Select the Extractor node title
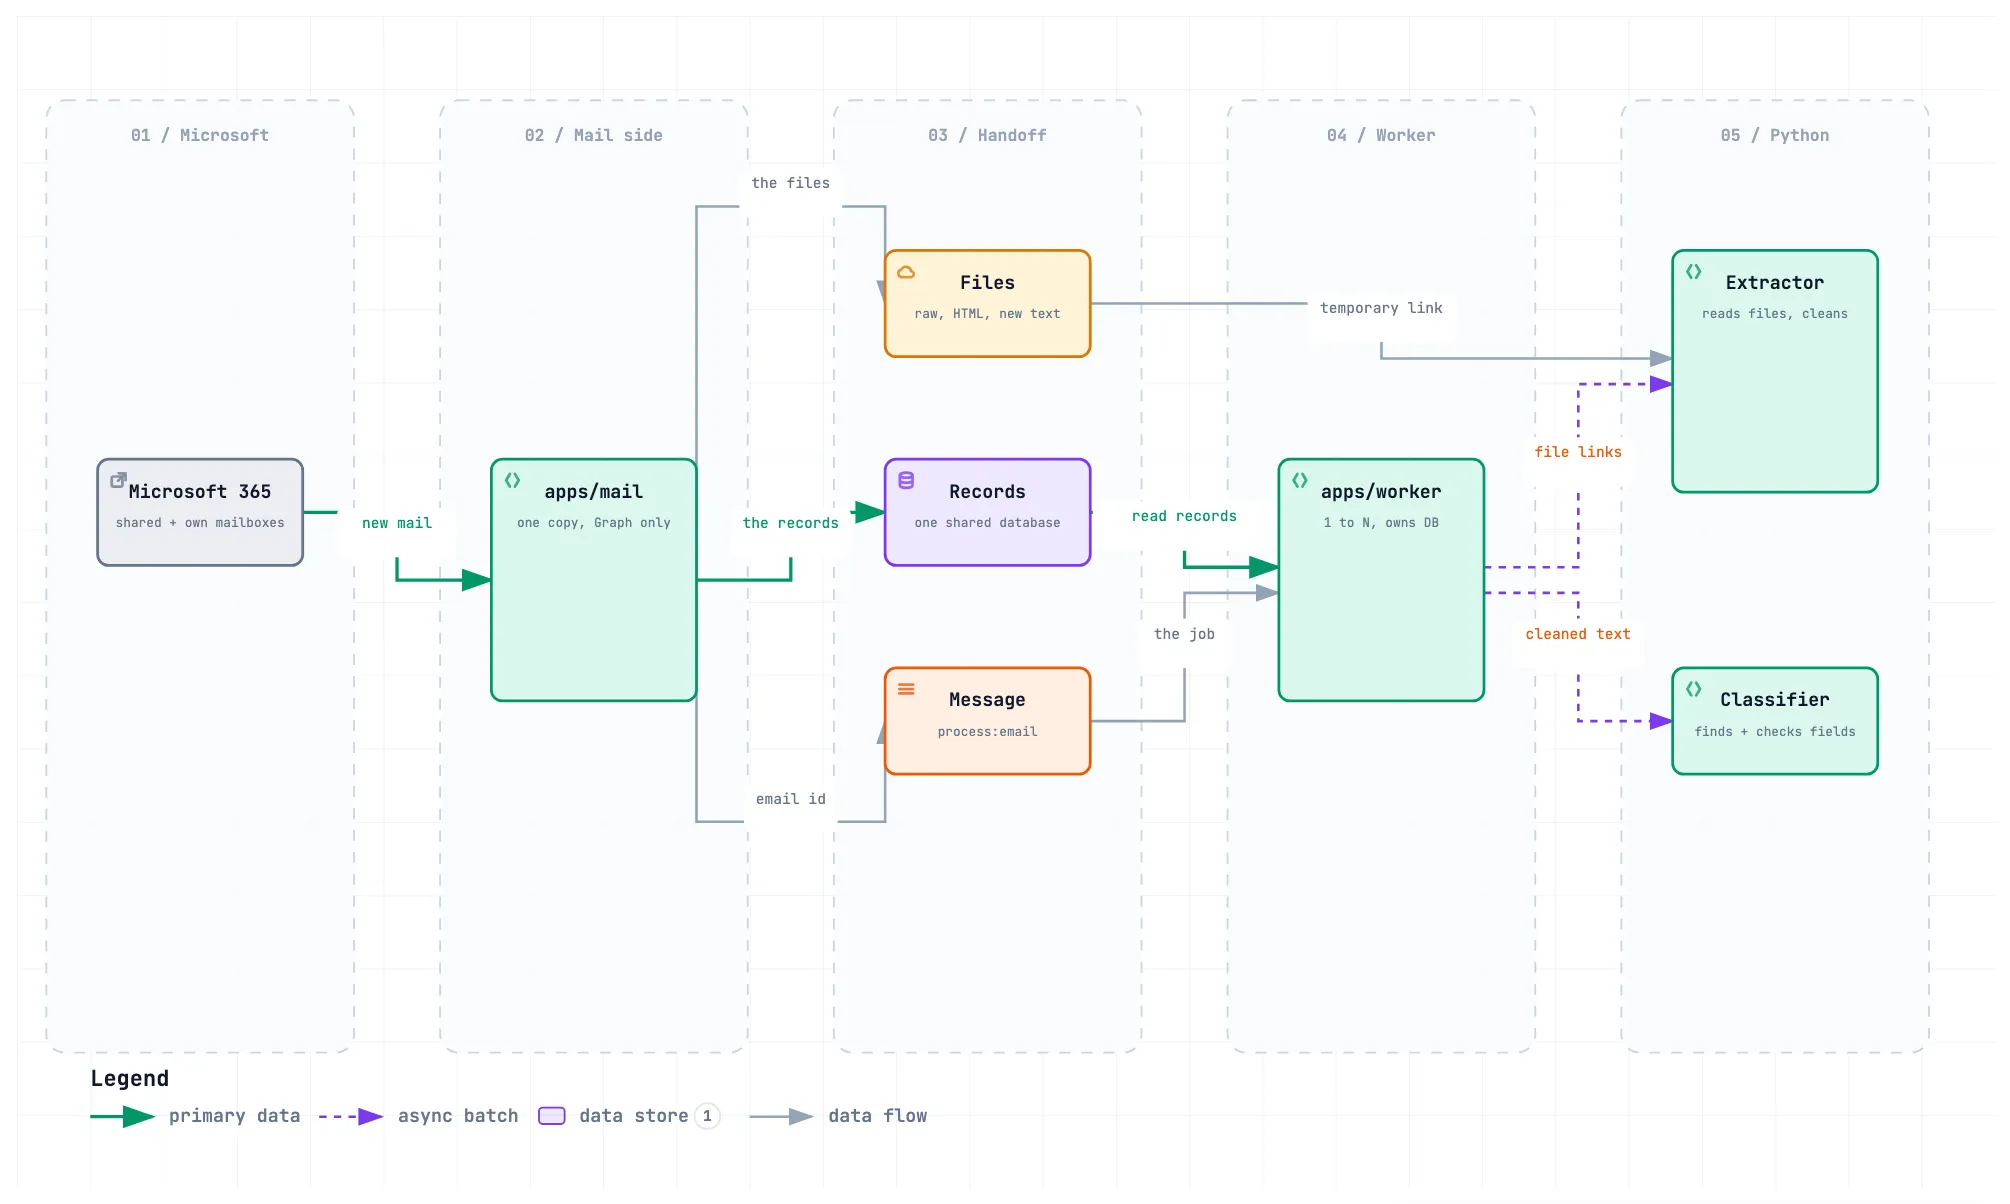 (1775, 283)
